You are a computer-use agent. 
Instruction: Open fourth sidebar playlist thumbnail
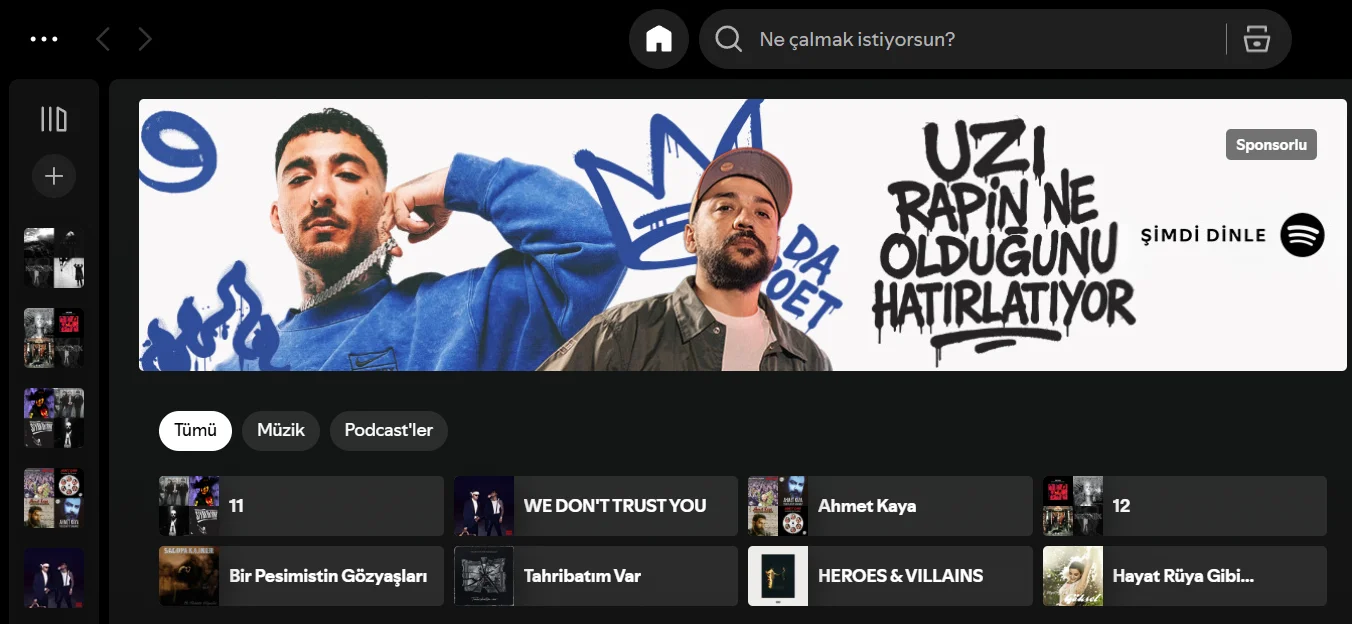(54, 498)
